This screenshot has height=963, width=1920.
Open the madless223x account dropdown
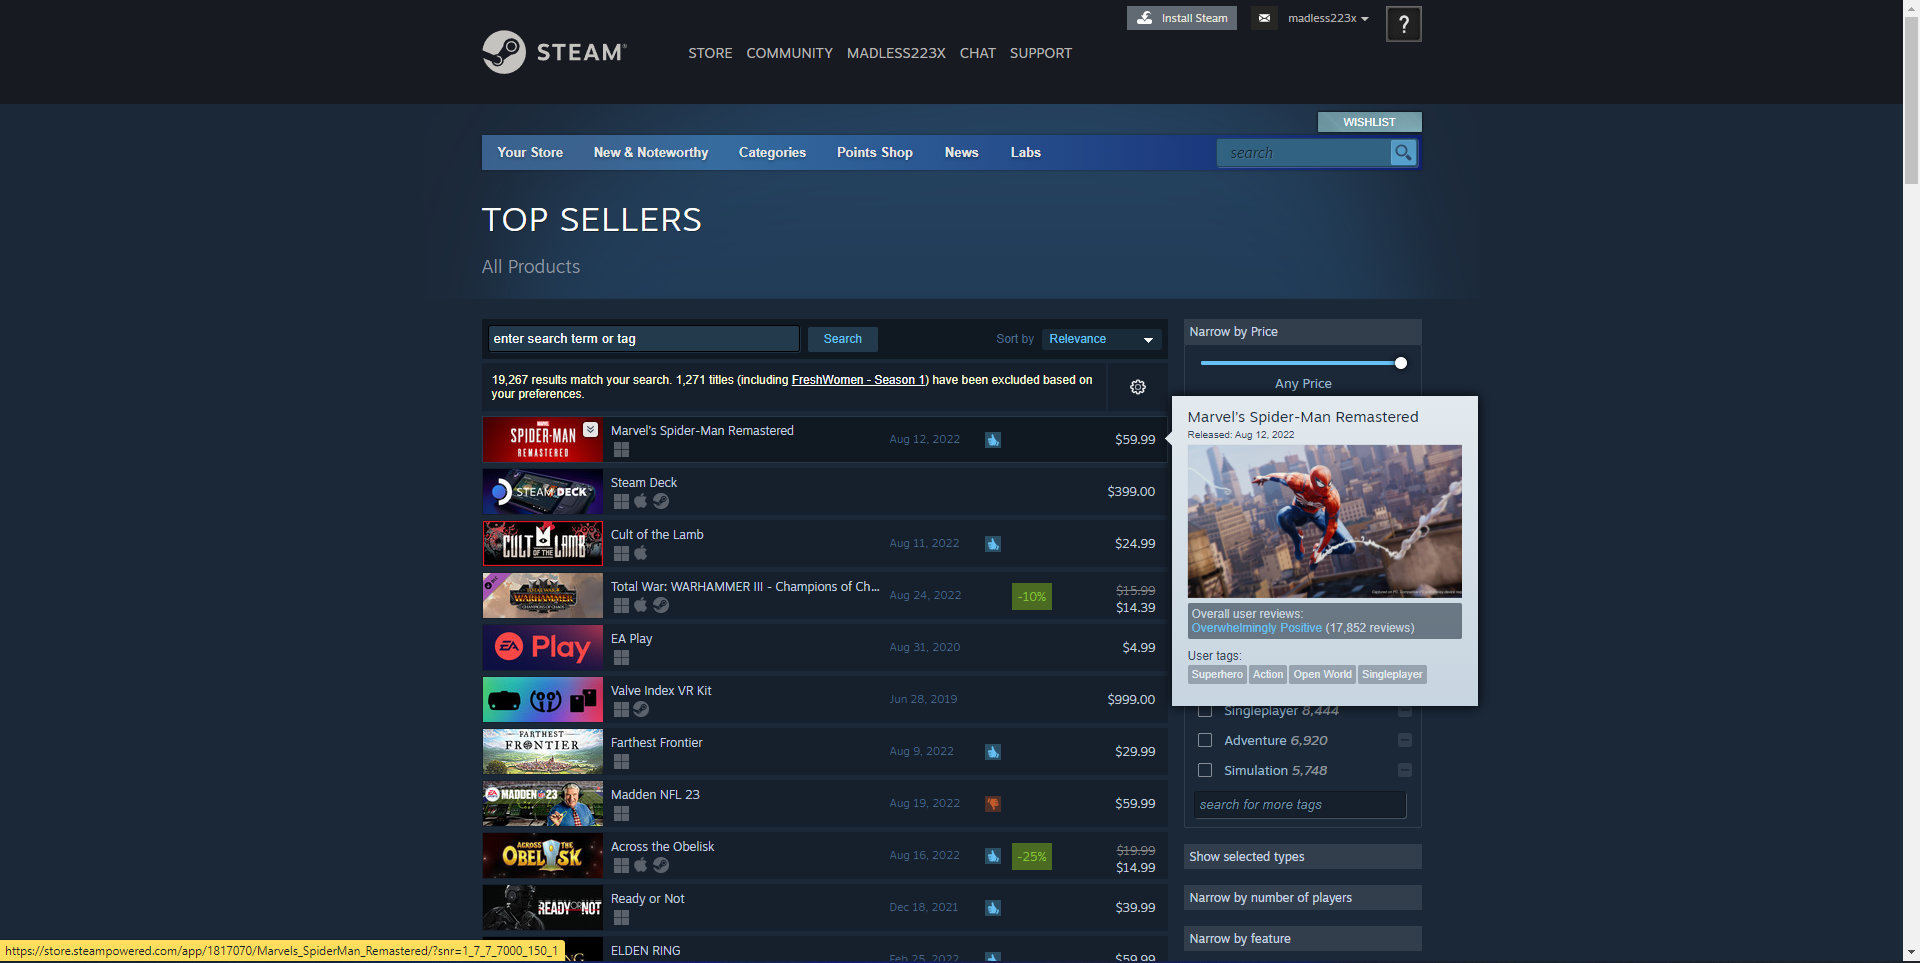click(1327, 18)
